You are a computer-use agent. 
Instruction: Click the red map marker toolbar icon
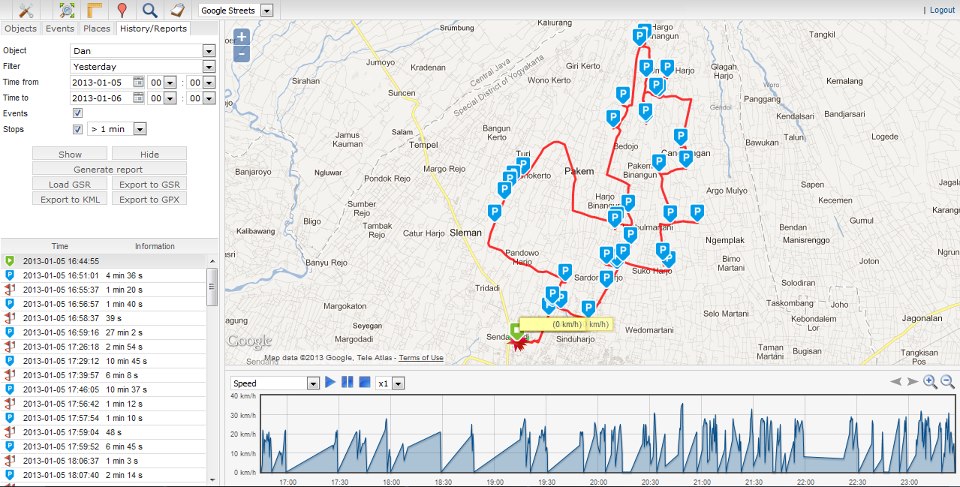tap(122, 10)
